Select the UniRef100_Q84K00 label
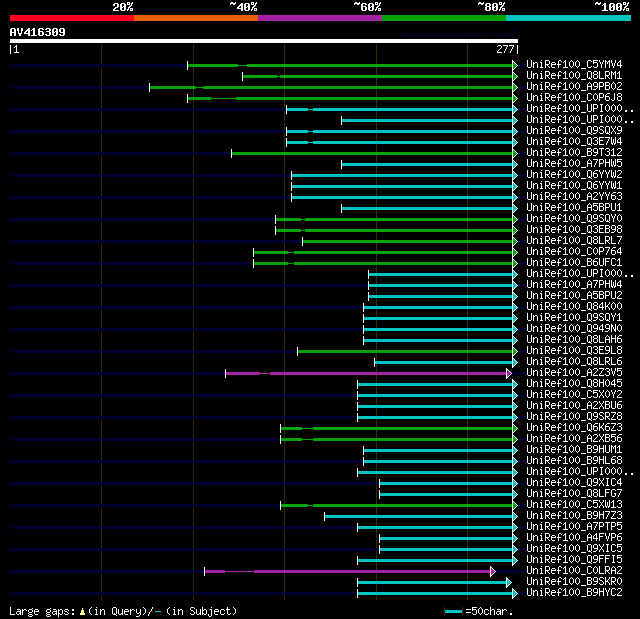This screenshot has width=640, height=619. tap(574, 307)
